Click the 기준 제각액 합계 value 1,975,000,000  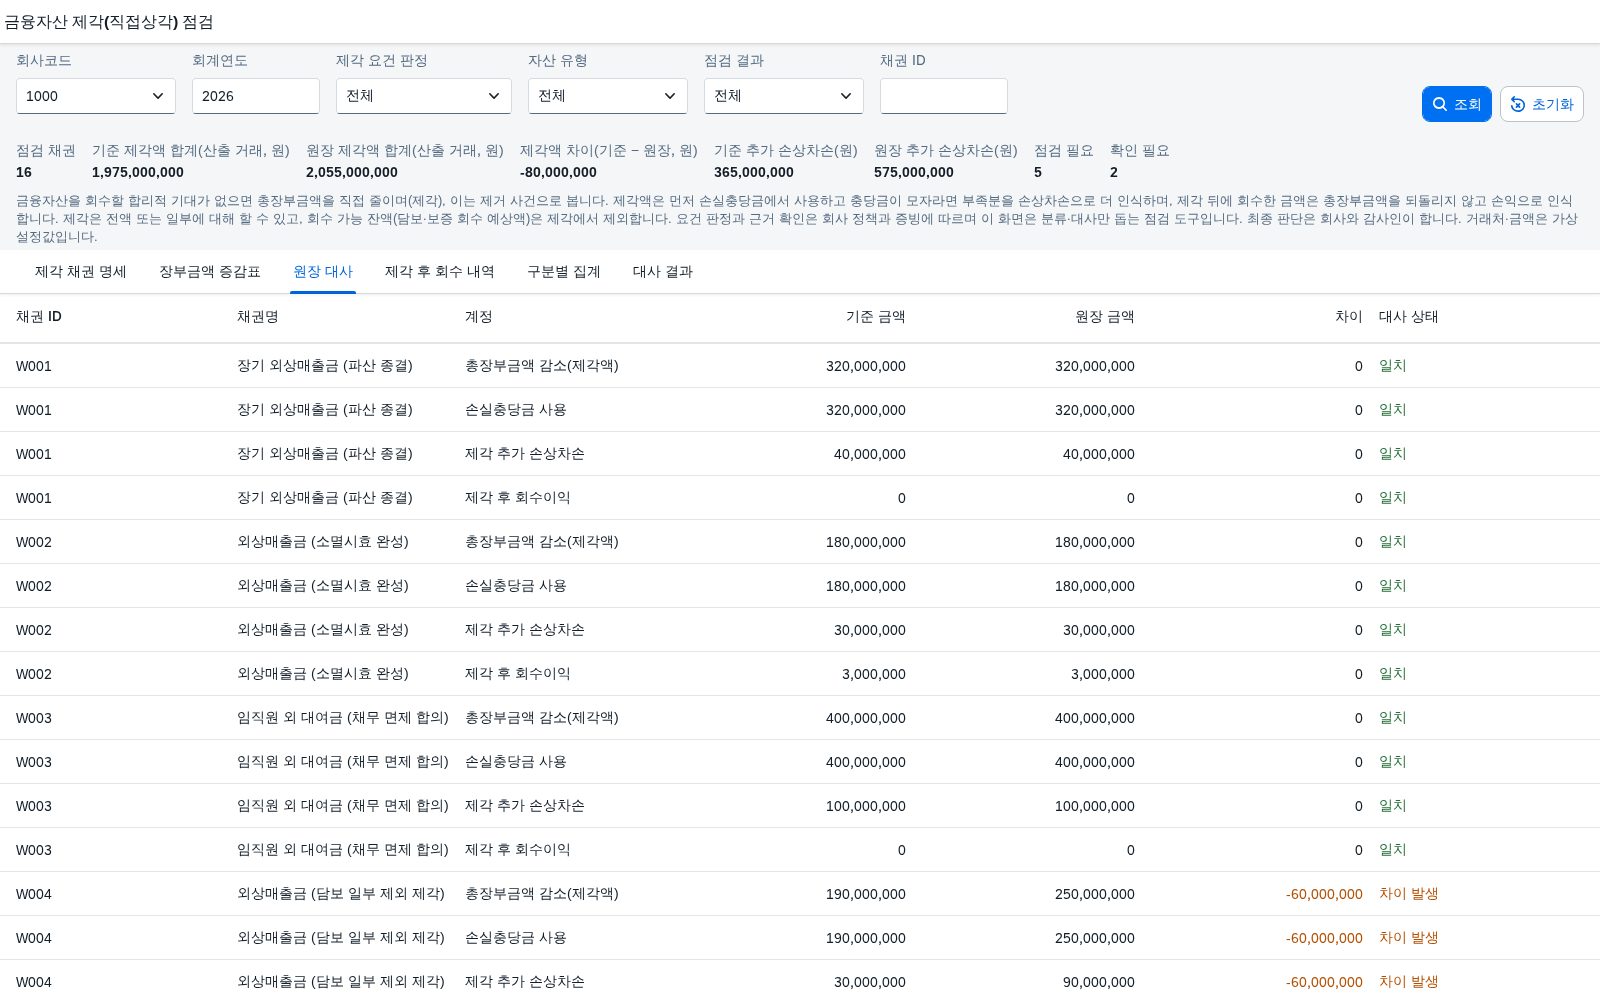(138, 172)
